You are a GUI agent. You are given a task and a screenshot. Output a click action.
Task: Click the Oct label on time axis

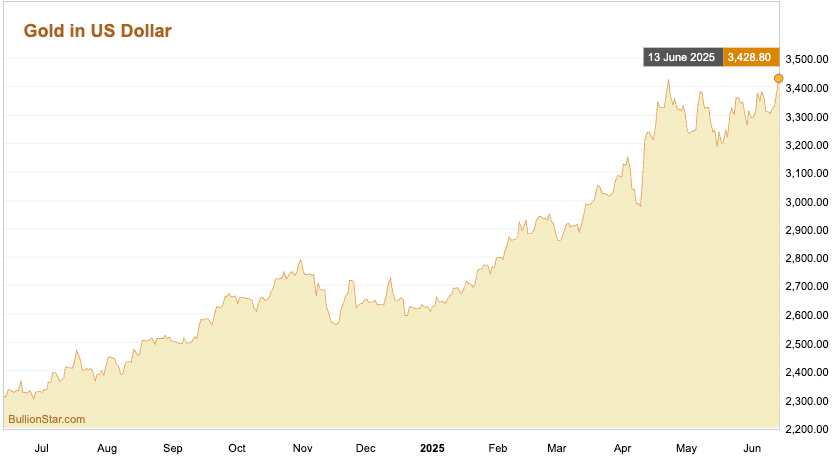point(237,449)
